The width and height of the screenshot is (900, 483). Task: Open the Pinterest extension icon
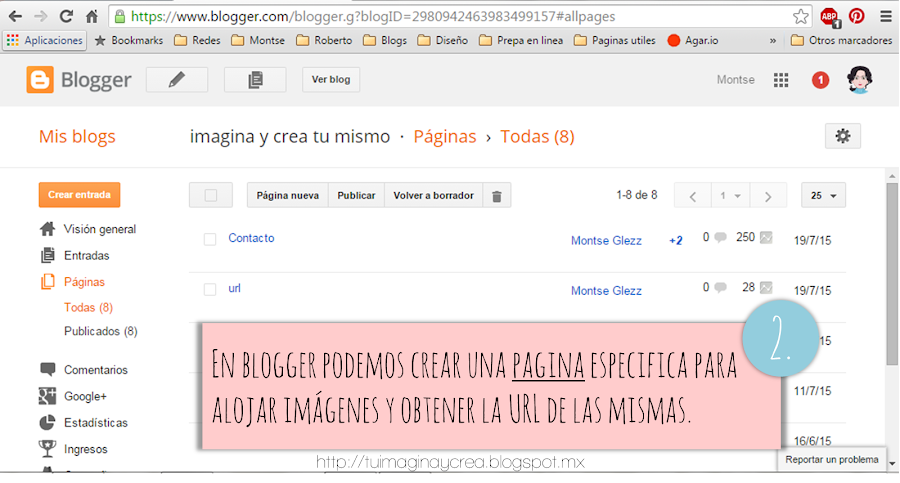pos(857,16)
